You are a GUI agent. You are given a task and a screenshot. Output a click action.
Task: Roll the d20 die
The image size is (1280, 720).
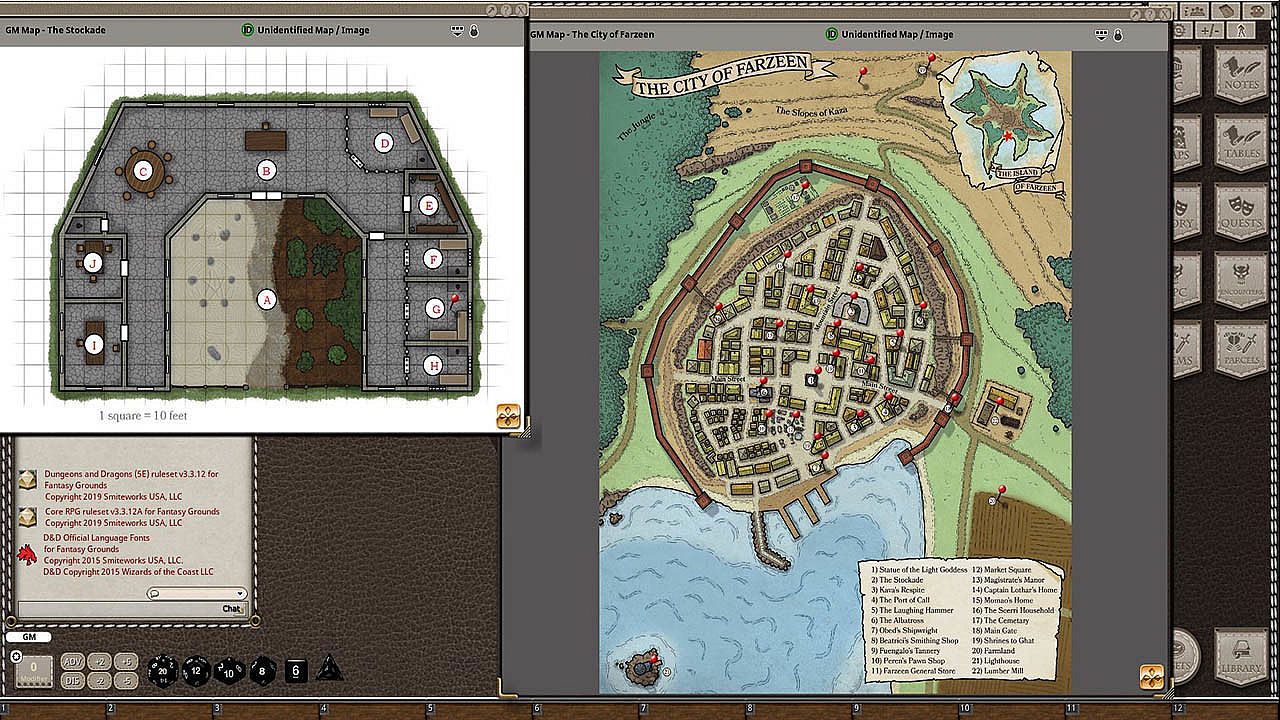tap(162, 670)
